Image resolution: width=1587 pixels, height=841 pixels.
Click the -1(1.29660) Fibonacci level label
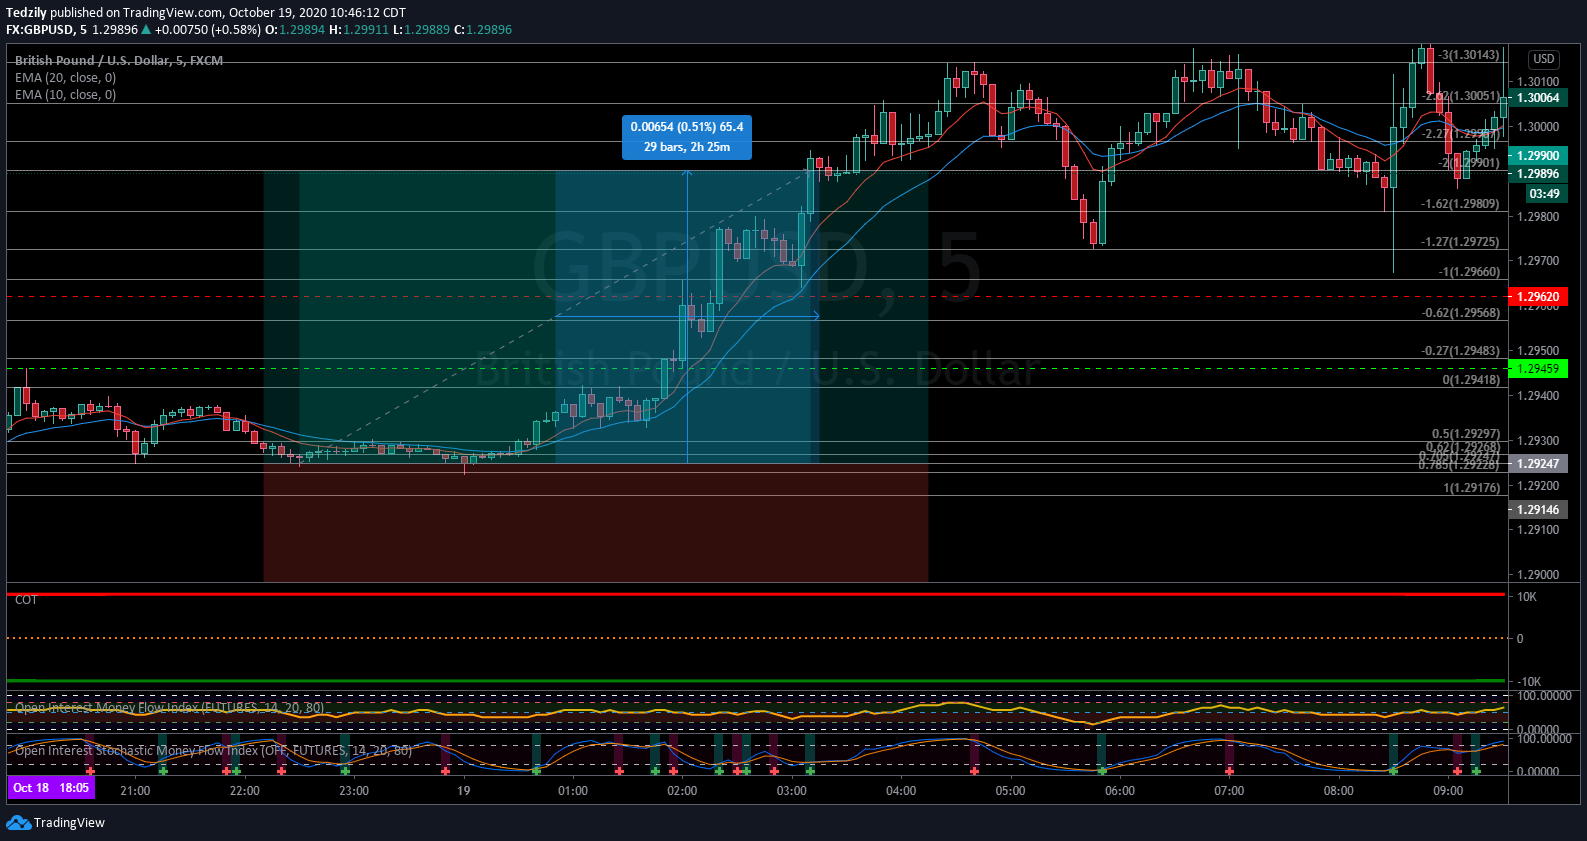(x=1469, y=272)
